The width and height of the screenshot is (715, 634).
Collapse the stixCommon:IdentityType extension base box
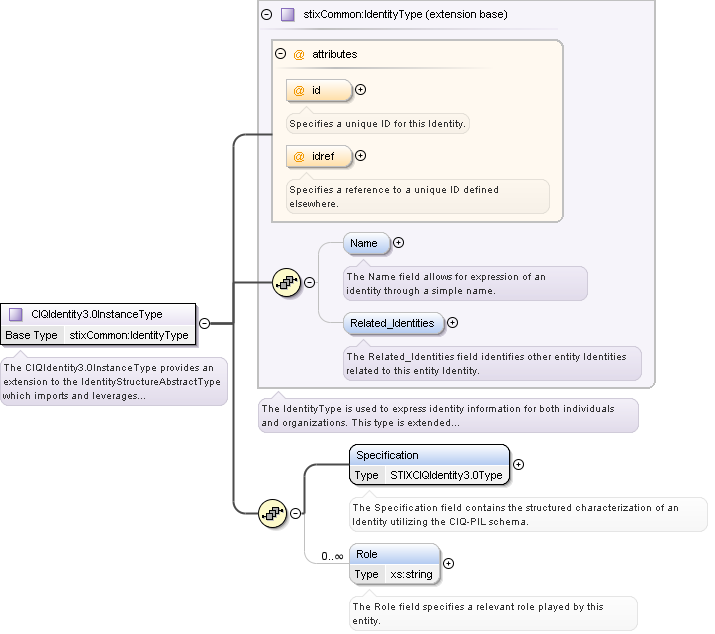coord(266,15)
